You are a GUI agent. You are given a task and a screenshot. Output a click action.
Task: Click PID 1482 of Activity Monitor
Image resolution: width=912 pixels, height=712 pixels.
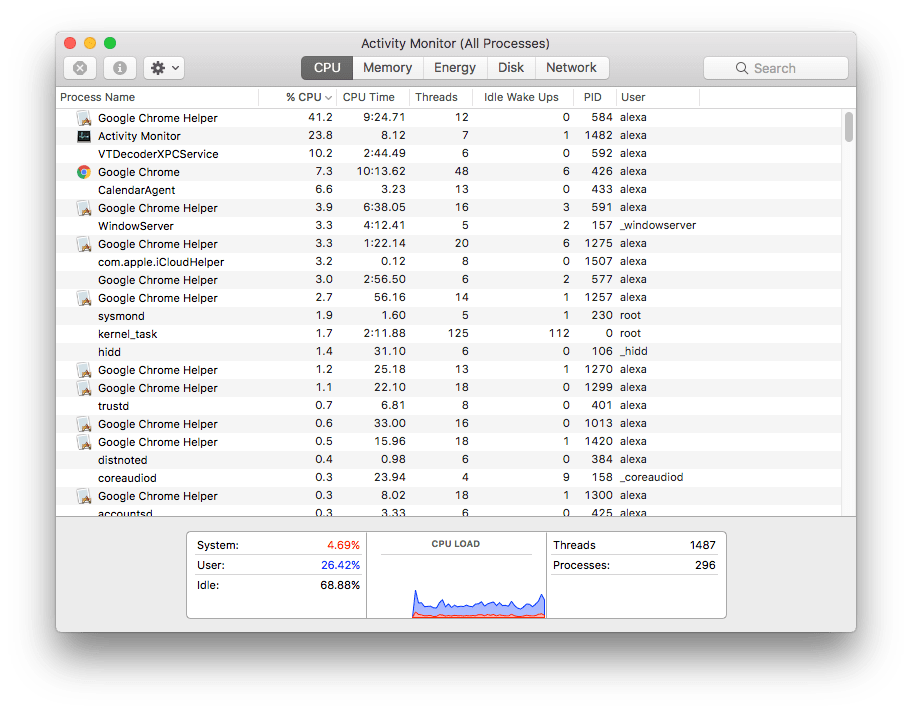click(x=598, y=136)
